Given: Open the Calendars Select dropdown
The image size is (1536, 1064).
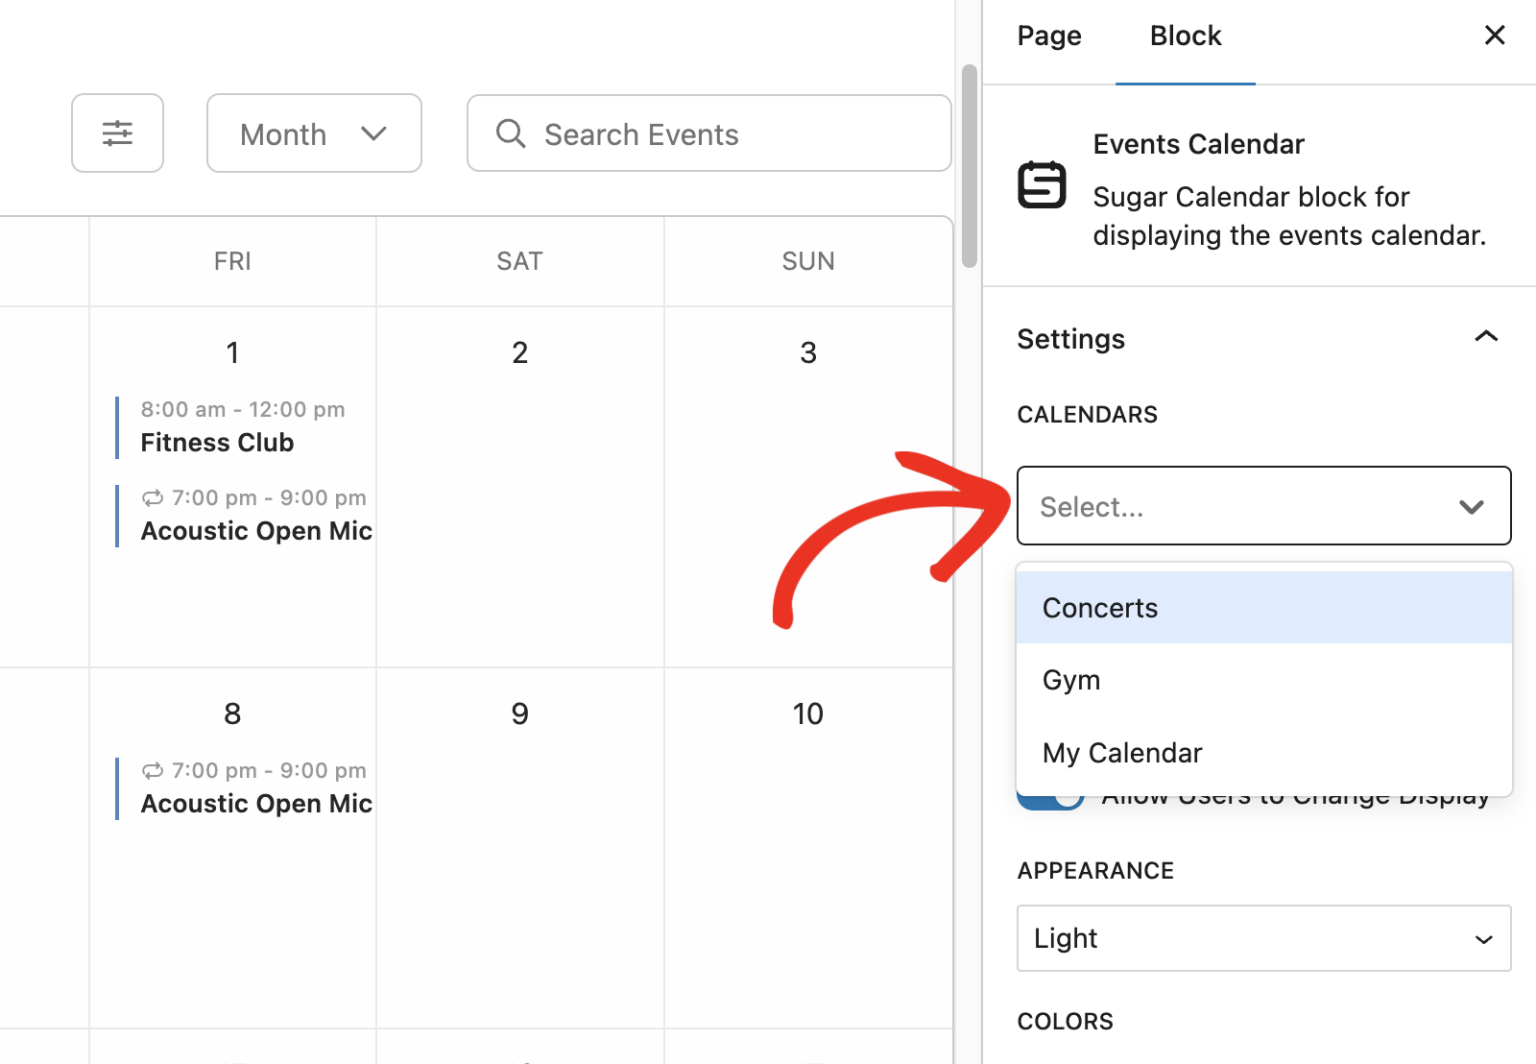Looking at the screenshot, I should point(1263,506).
